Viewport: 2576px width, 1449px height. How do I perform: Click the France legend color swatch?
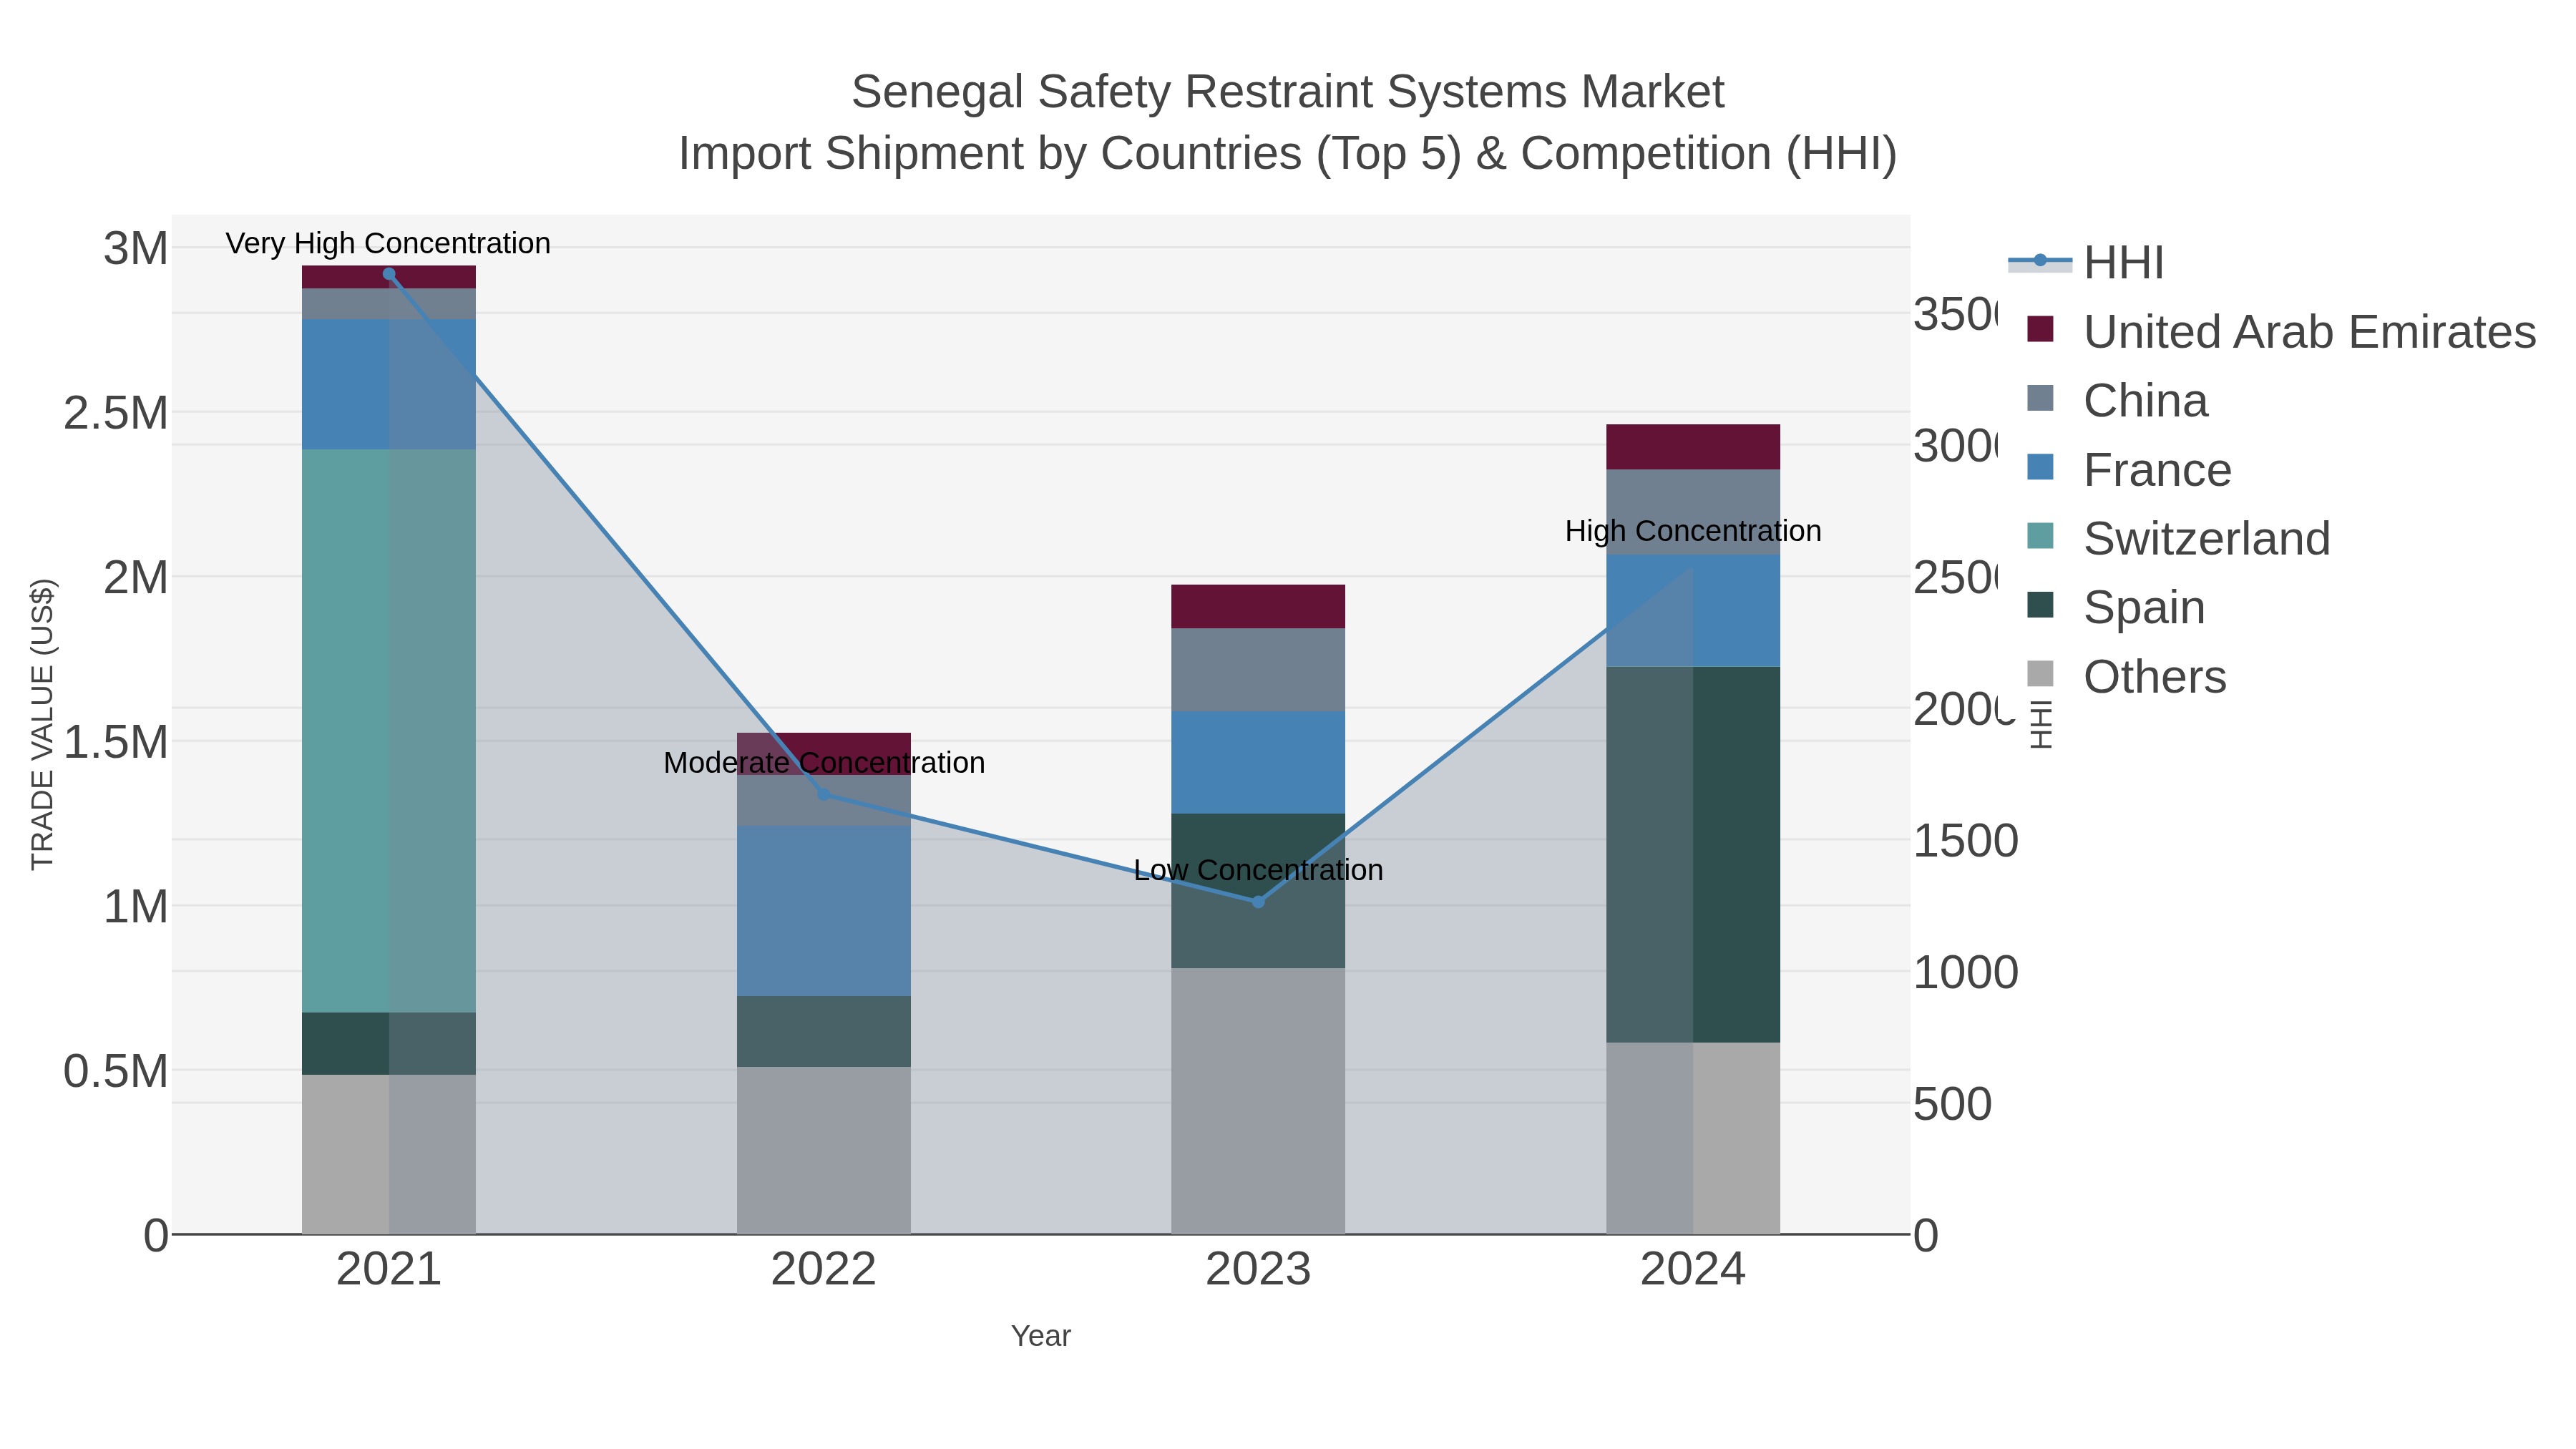2040,468
